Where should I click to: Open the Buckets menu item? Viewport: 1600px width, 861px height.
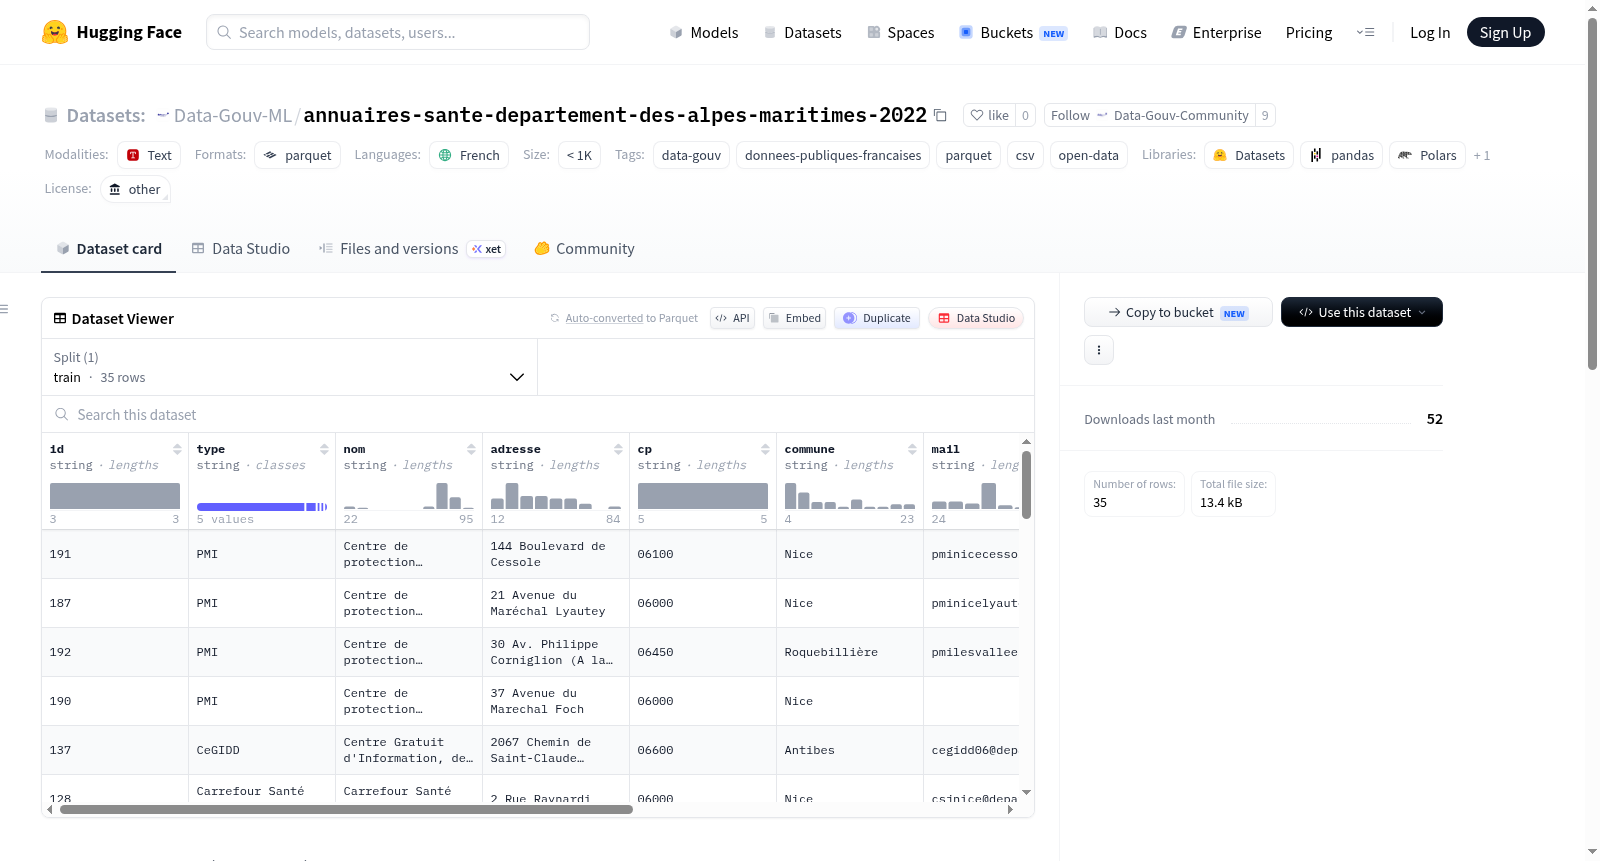[1013, 32]
